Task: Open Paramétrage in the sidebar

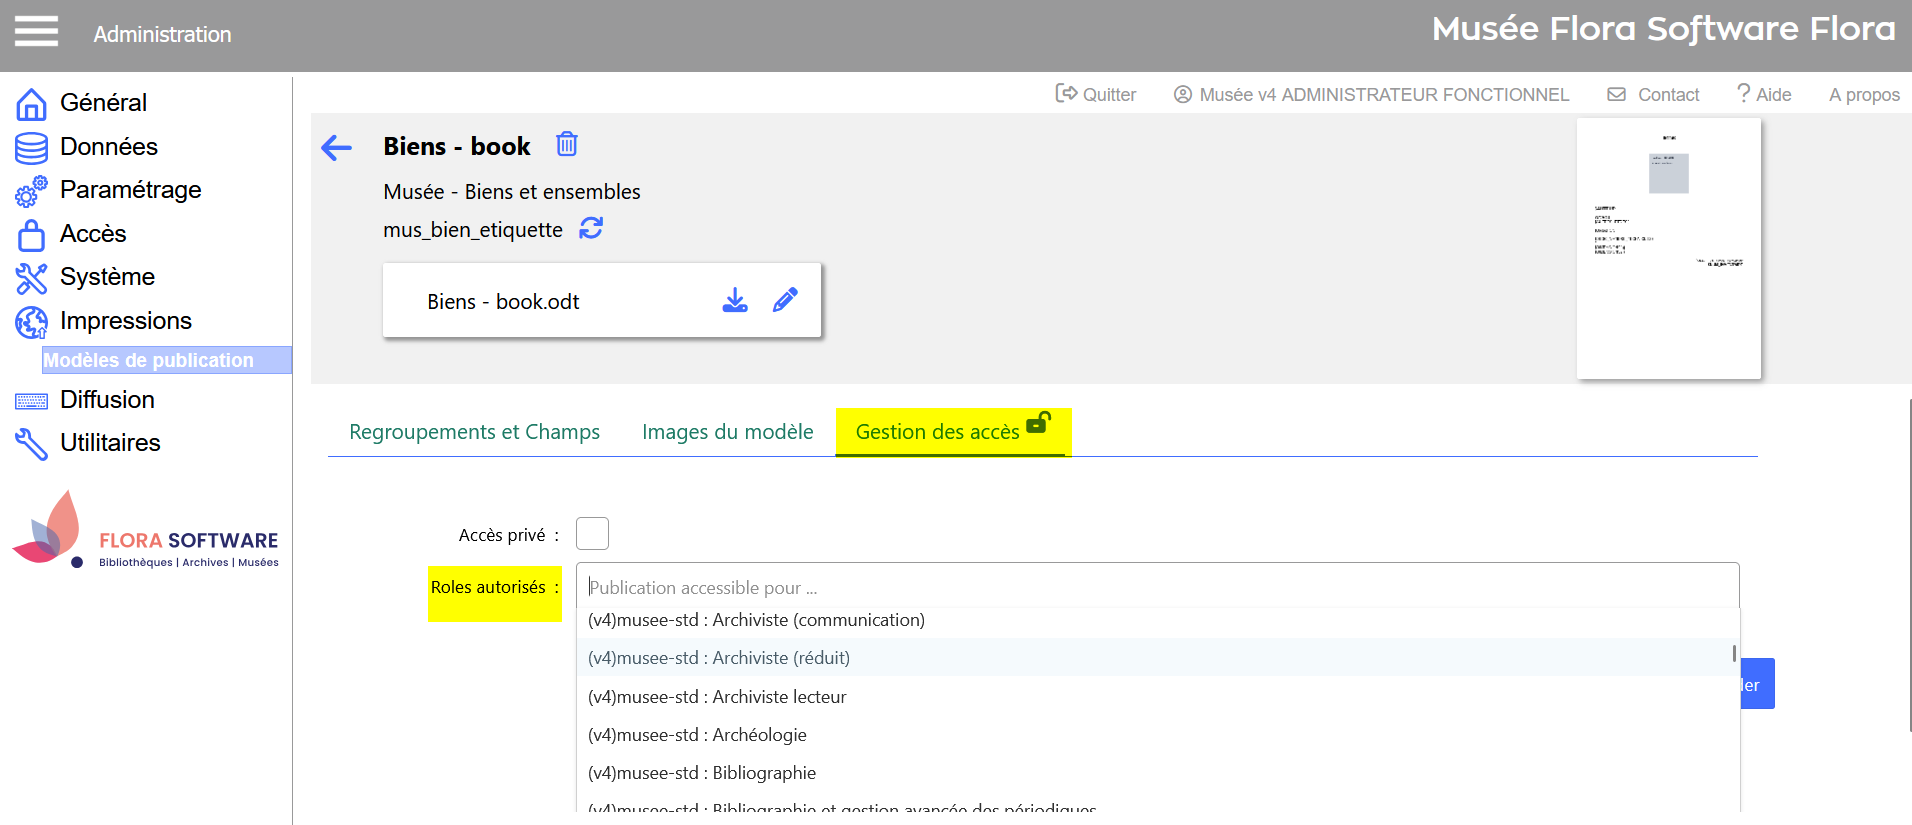Action: [x=130, y=190]
